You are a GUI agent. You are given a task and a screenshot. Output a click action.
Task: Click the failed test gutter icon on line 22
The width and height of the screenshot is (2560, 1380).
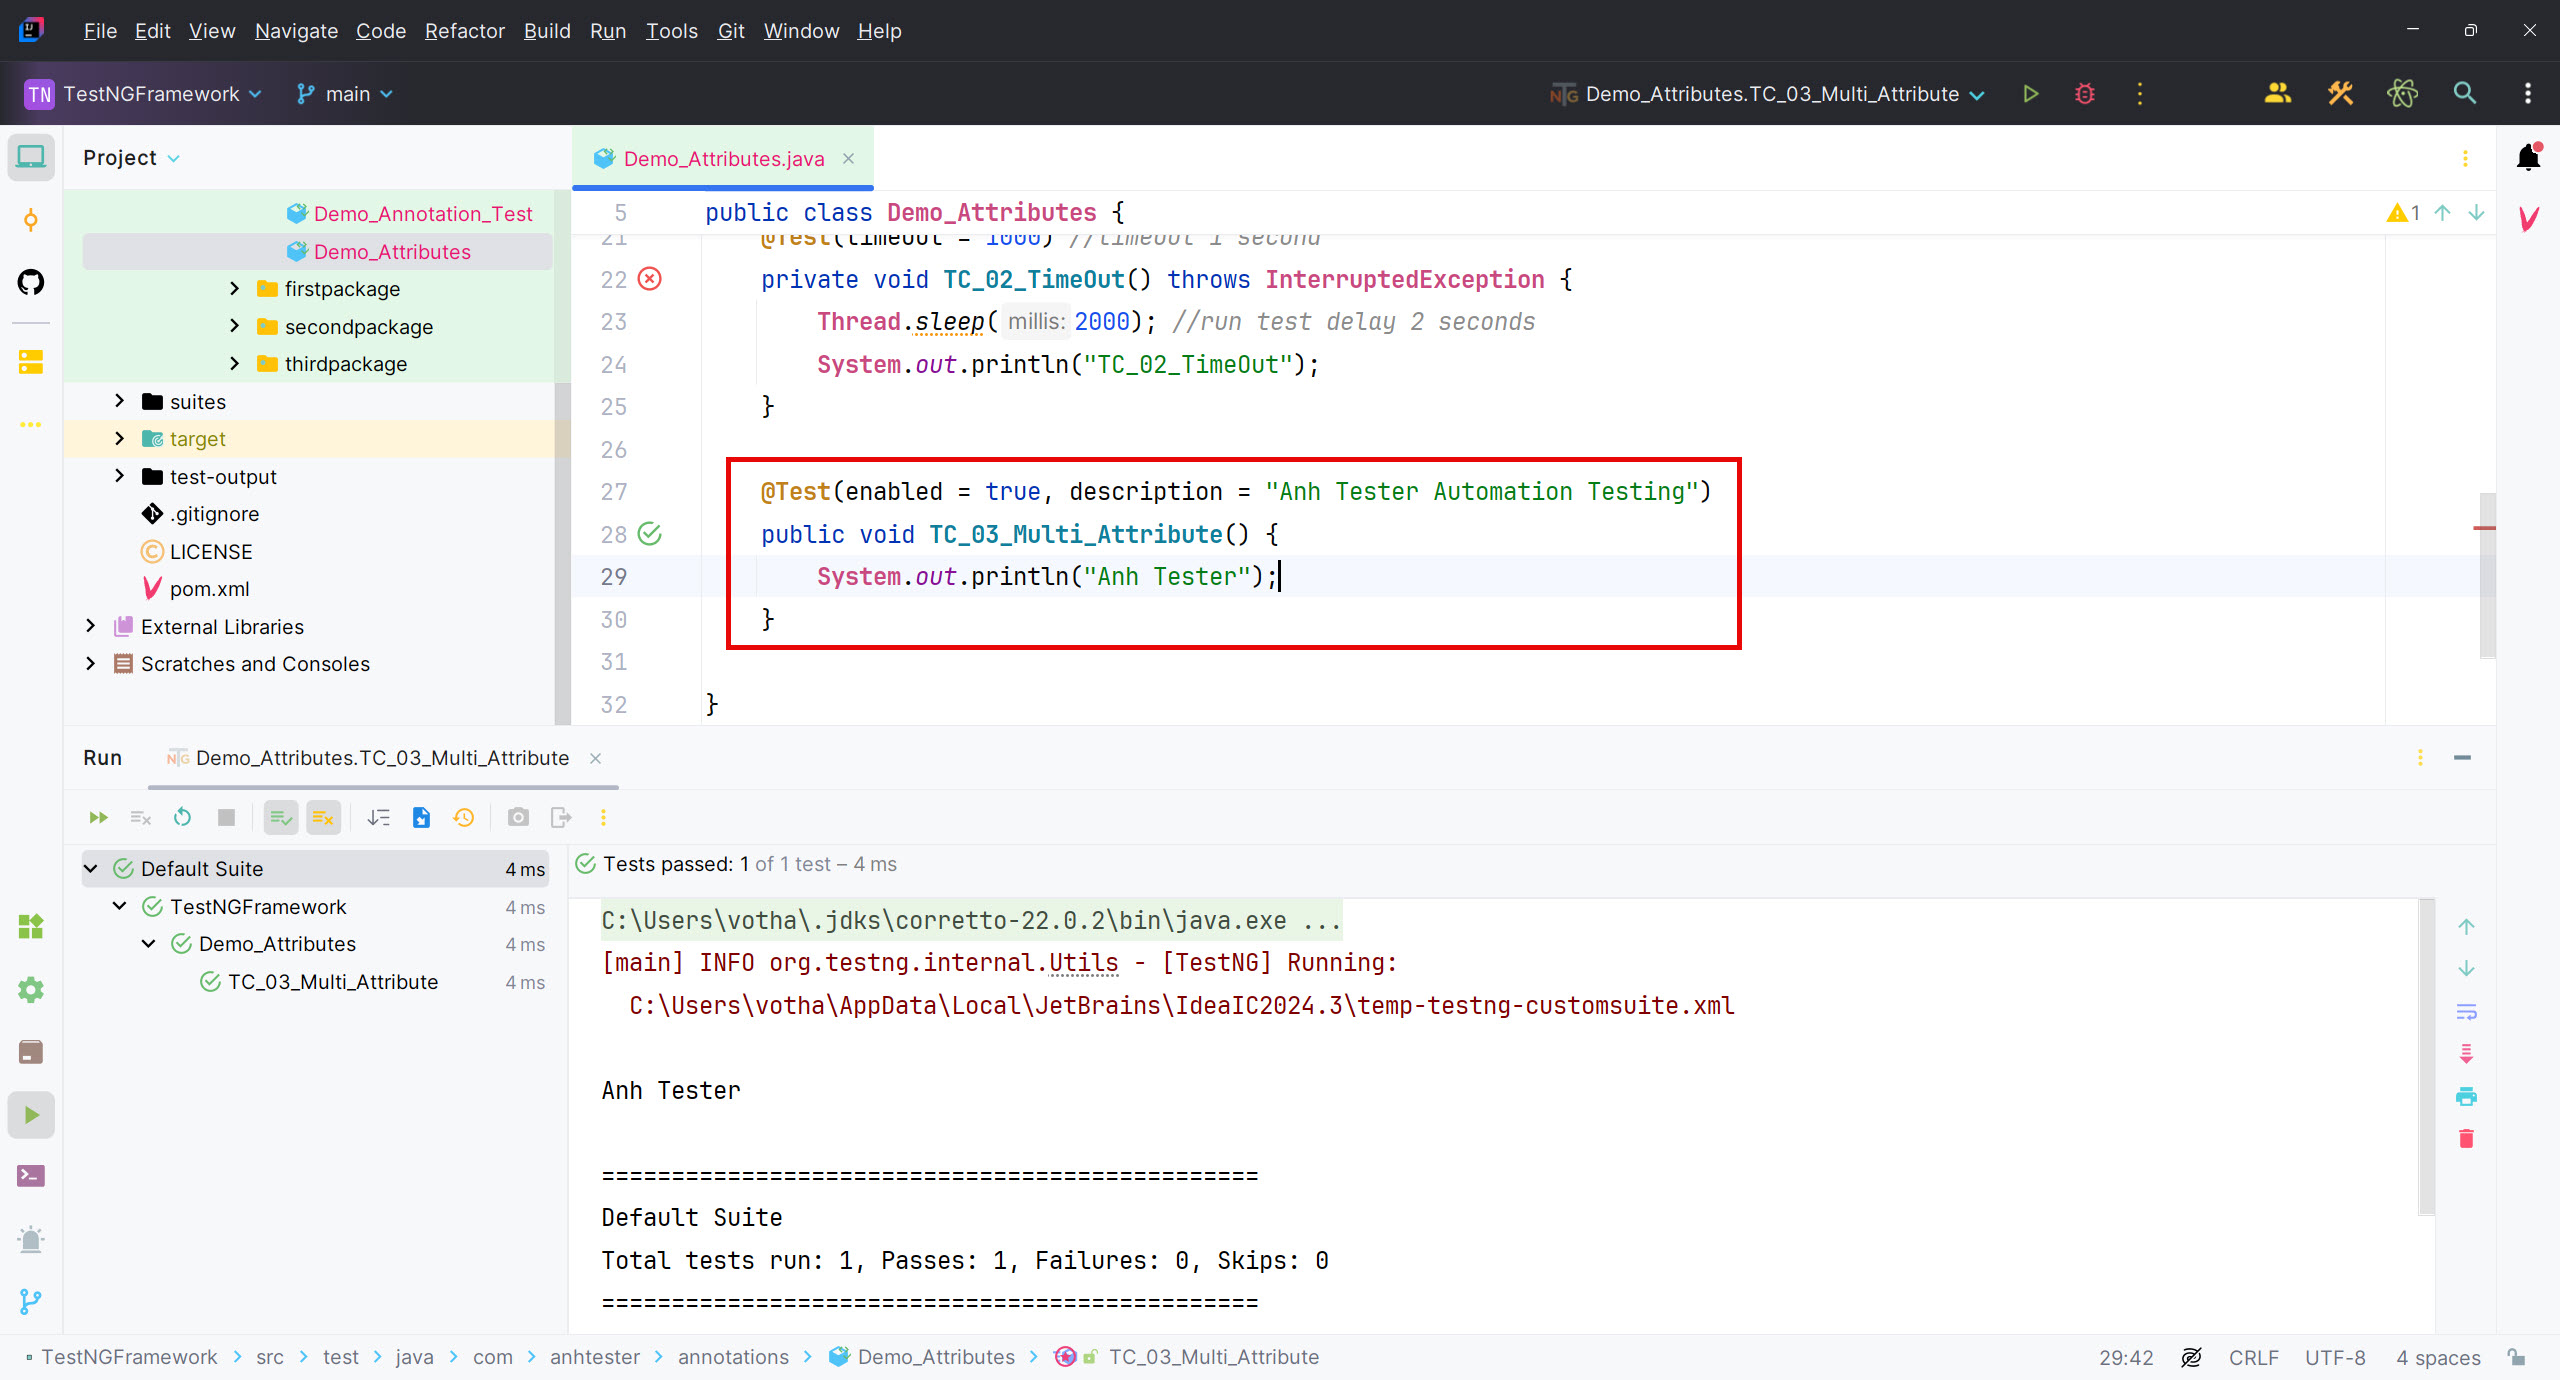[650, 279]
